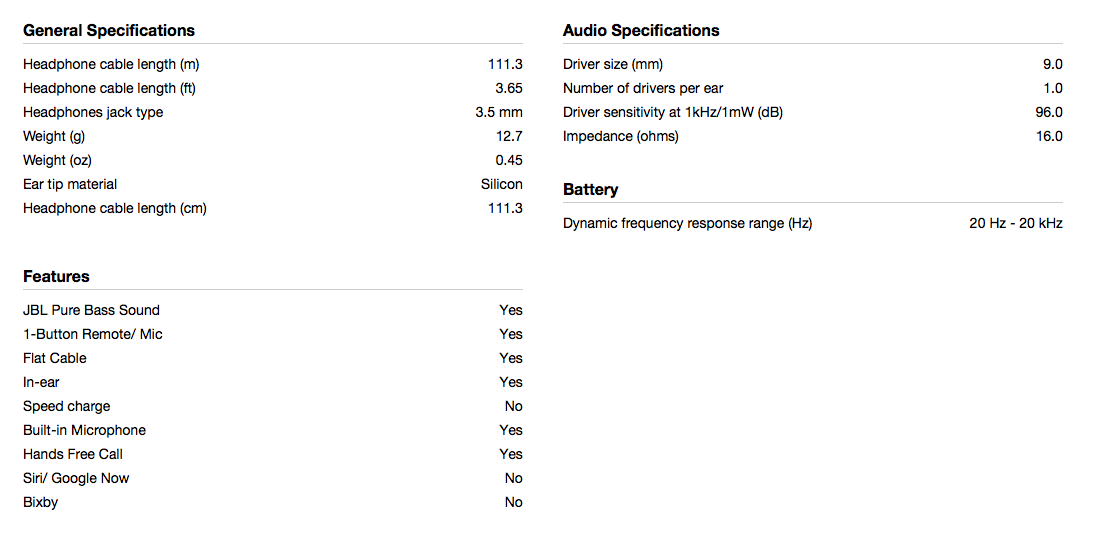1098x546 pixels.
Task: Select the Flat Cable feature label
Action: [x=55, y=358]
